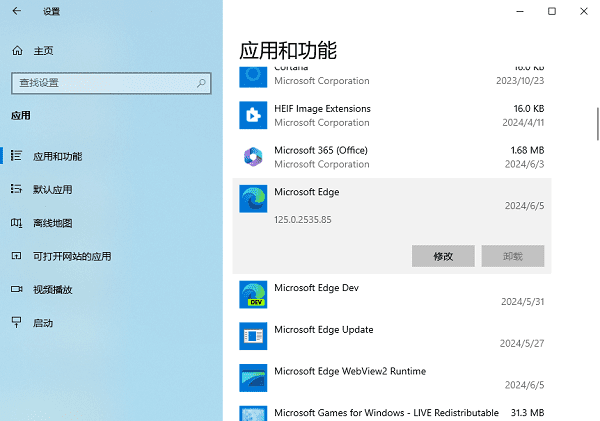Screen dimensions: 600x421
Task: Click the Cortana app icon
Action: (253, 77)
